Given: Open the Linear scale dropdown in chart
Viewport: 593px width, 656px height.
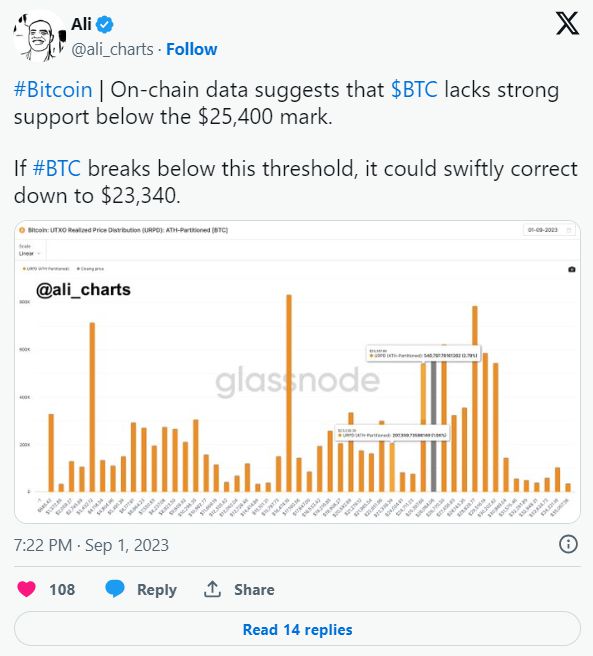Looking at the screenshot, I should pyautogui.click(x=29, y=254).
